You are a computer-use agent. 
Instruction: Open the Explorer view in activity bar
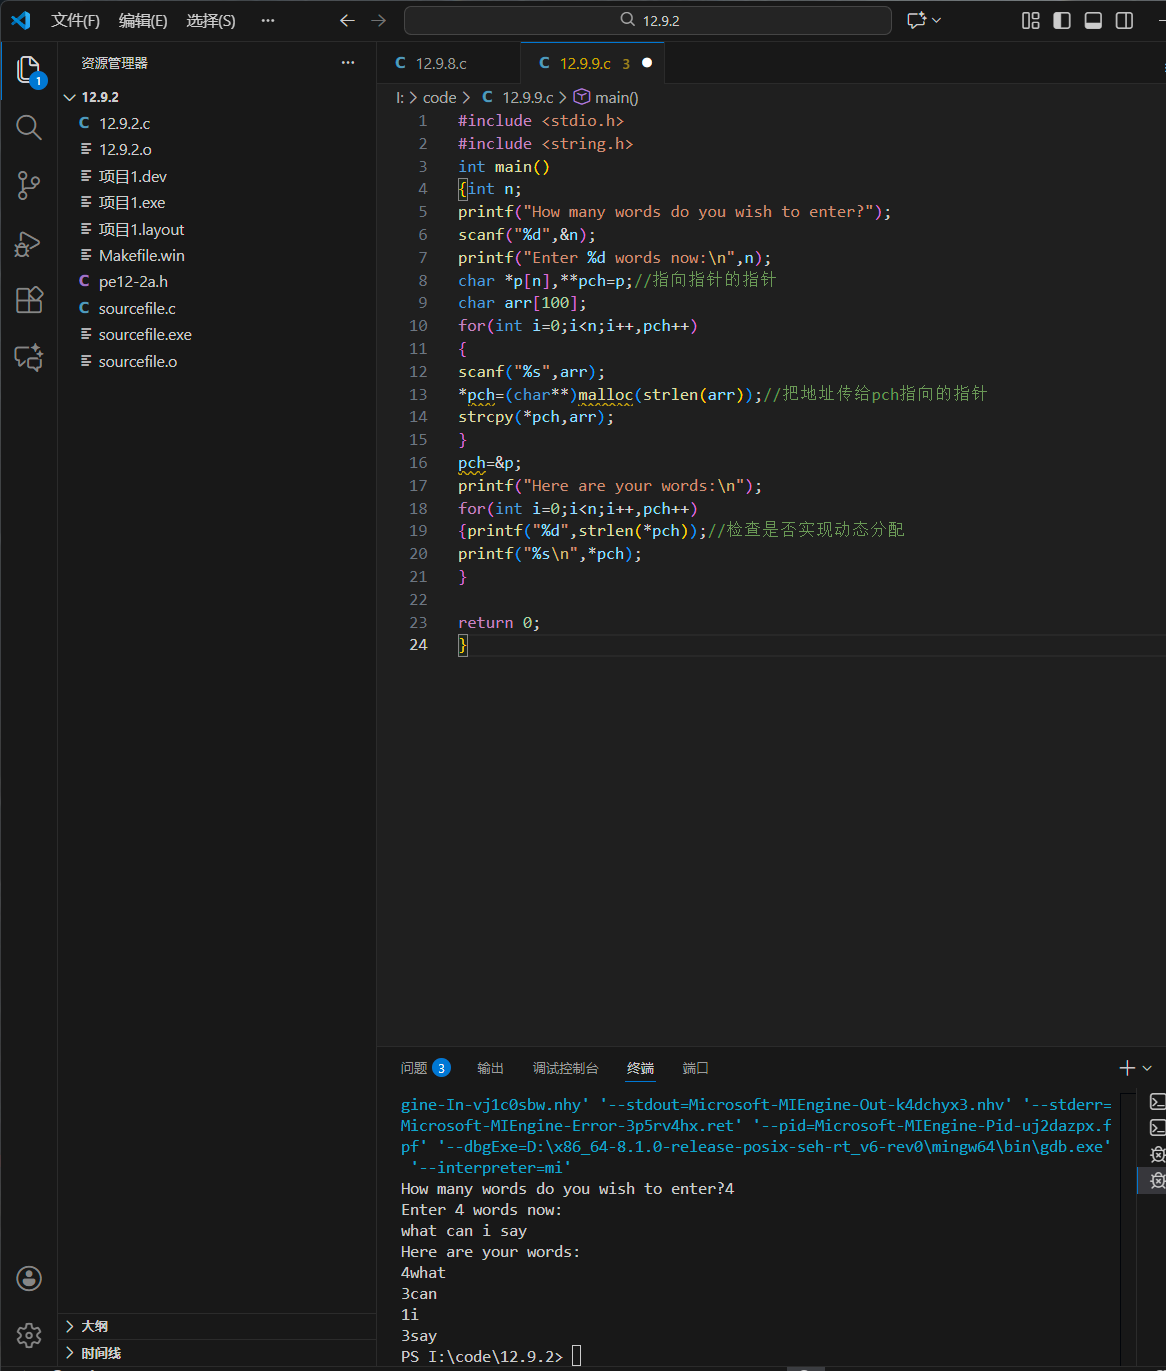(29, 70)
